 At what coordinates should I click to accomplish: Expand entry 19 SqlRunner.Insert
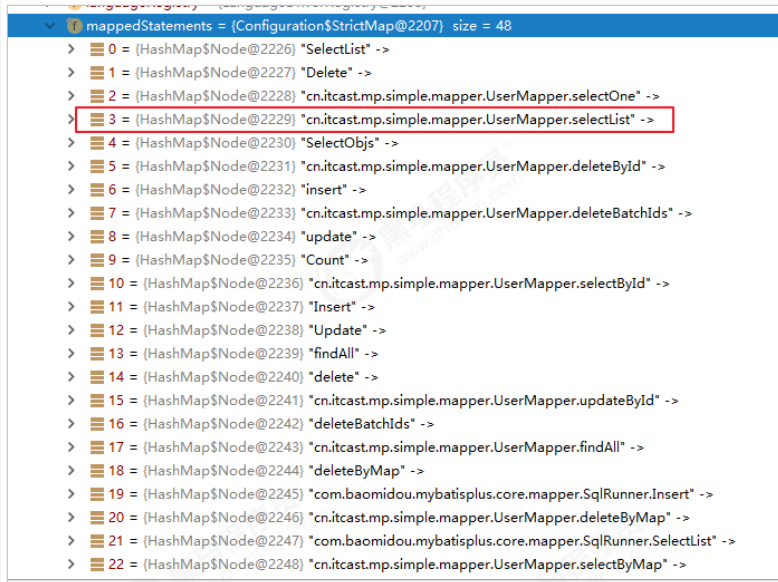(71, 494)
